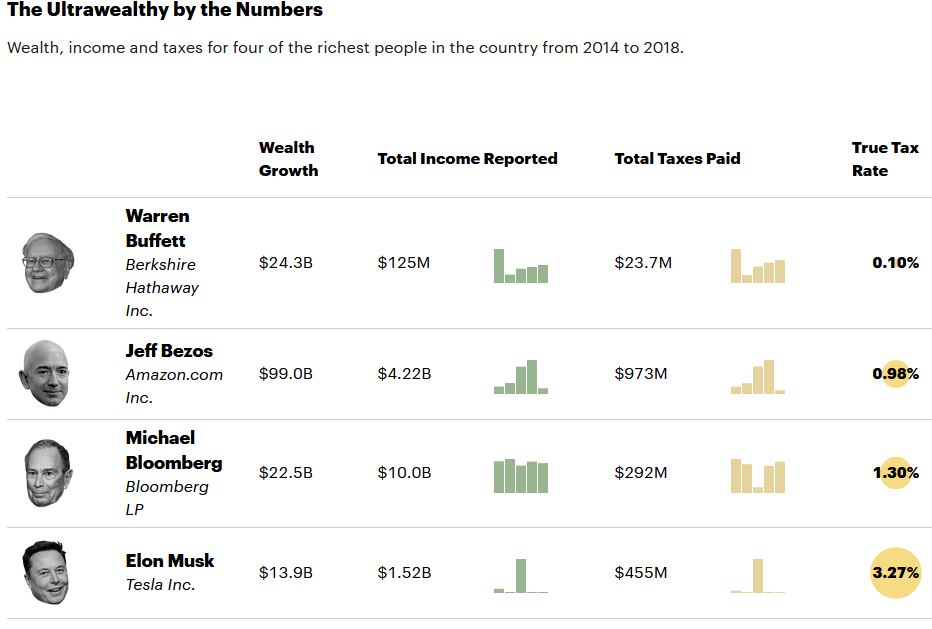Click Michael Bloomberg's portrait photo
The image size is (932, 629).
pyautogui.click(x=48, y=472)
